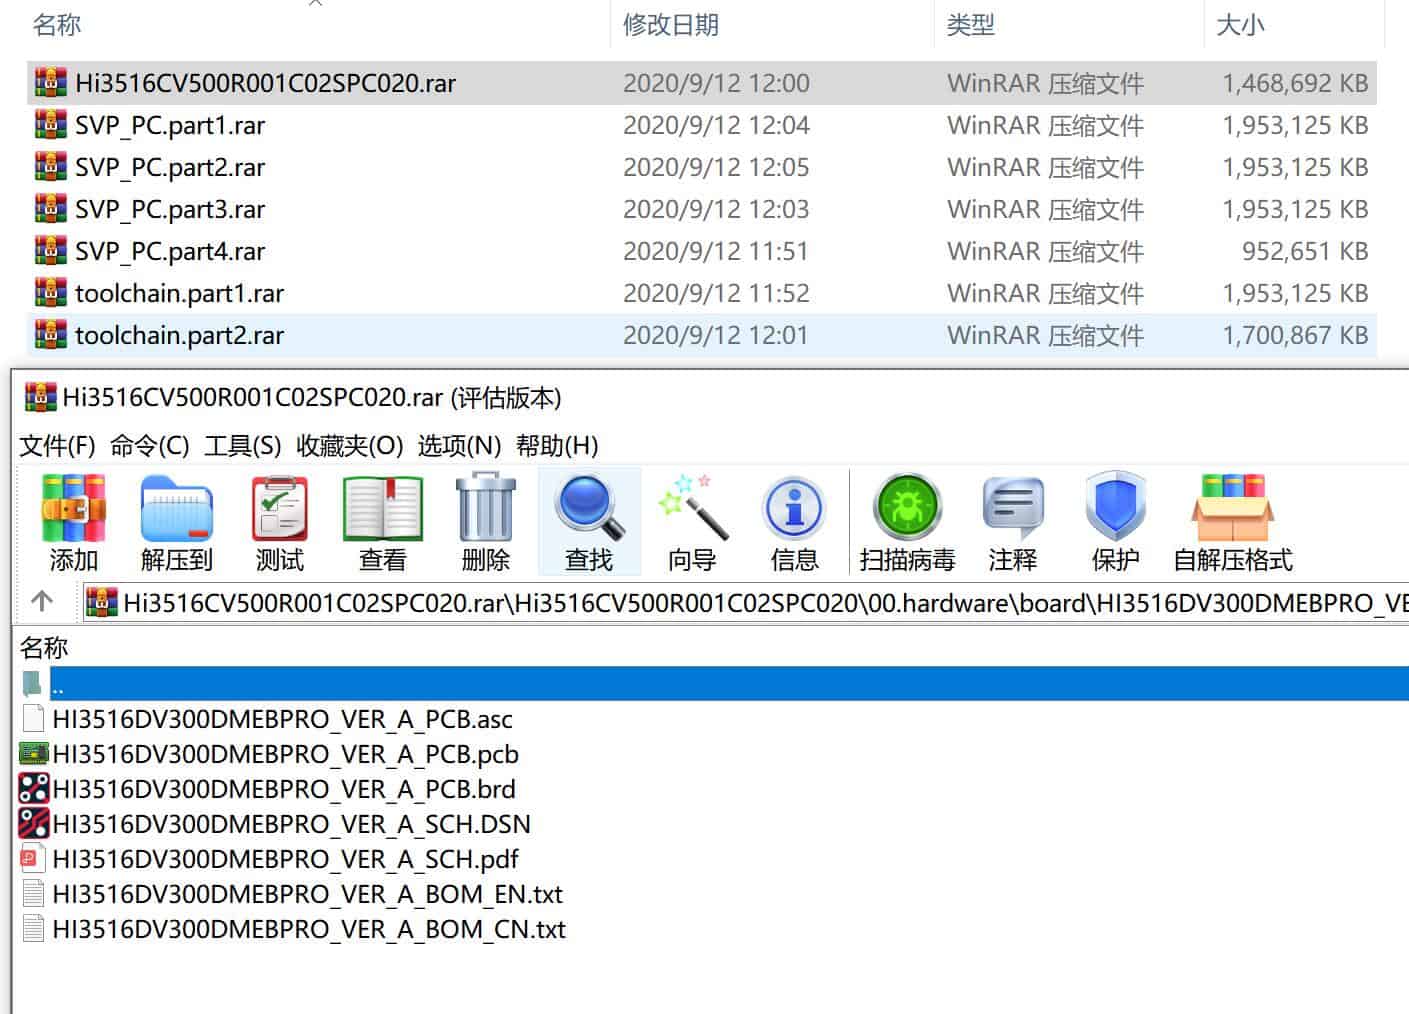Open the Options (选项) menu
This screenshot has height=1014, width=1409.
click(459, 445)
